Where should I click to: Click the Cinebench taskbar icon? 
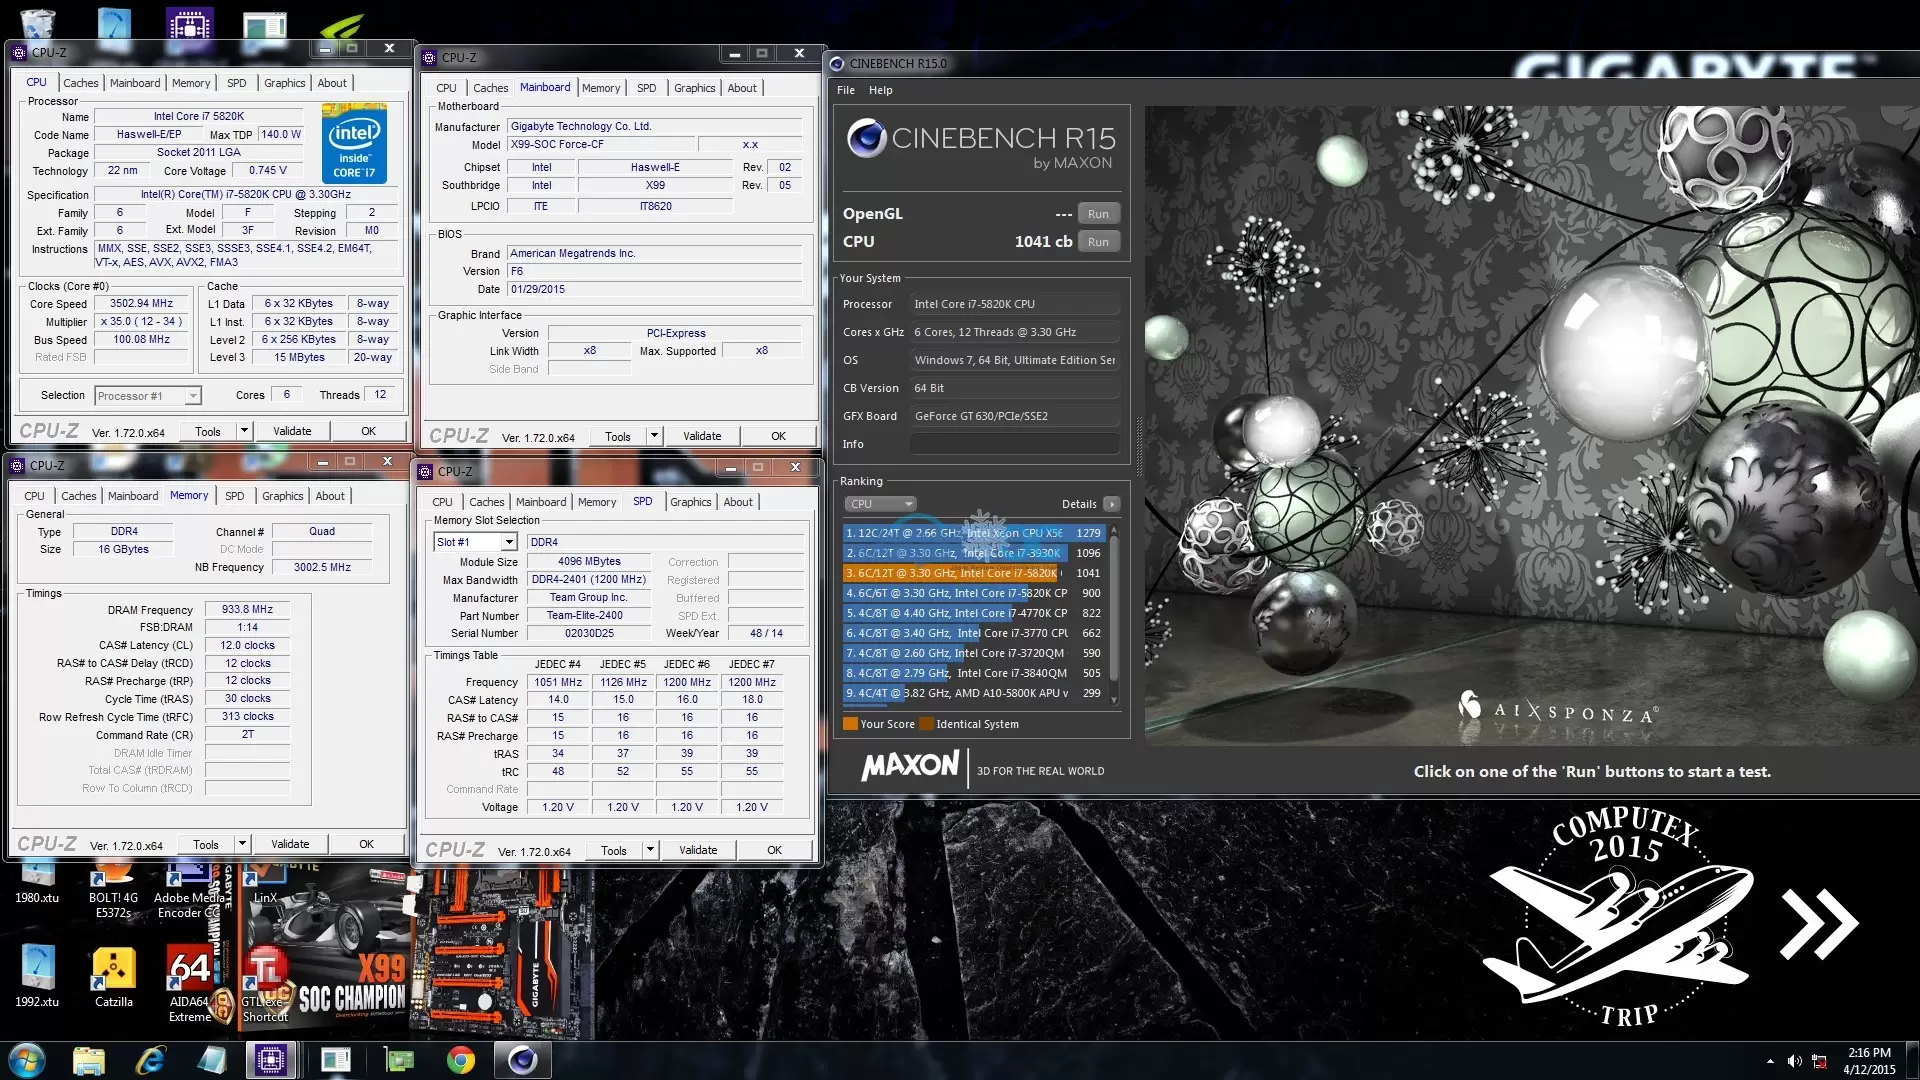[x=522, y=1060]
